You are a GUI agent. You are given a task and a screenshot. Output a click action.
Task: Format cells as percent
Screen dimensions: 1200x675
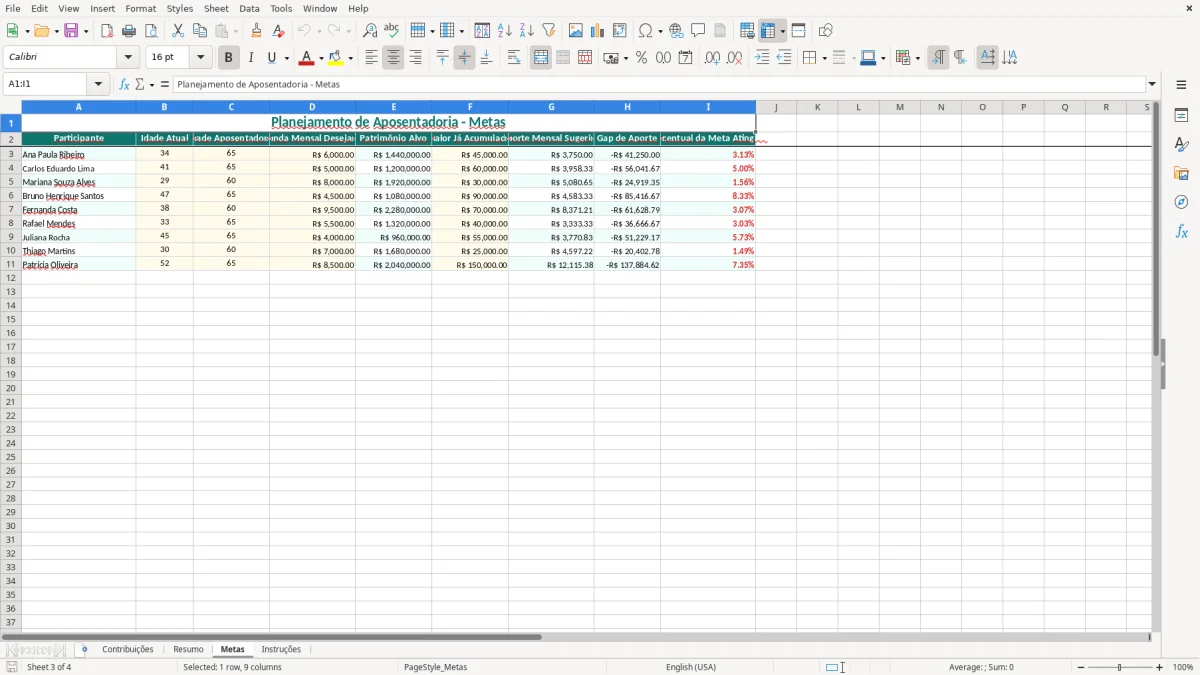click(x=641, y=58)
